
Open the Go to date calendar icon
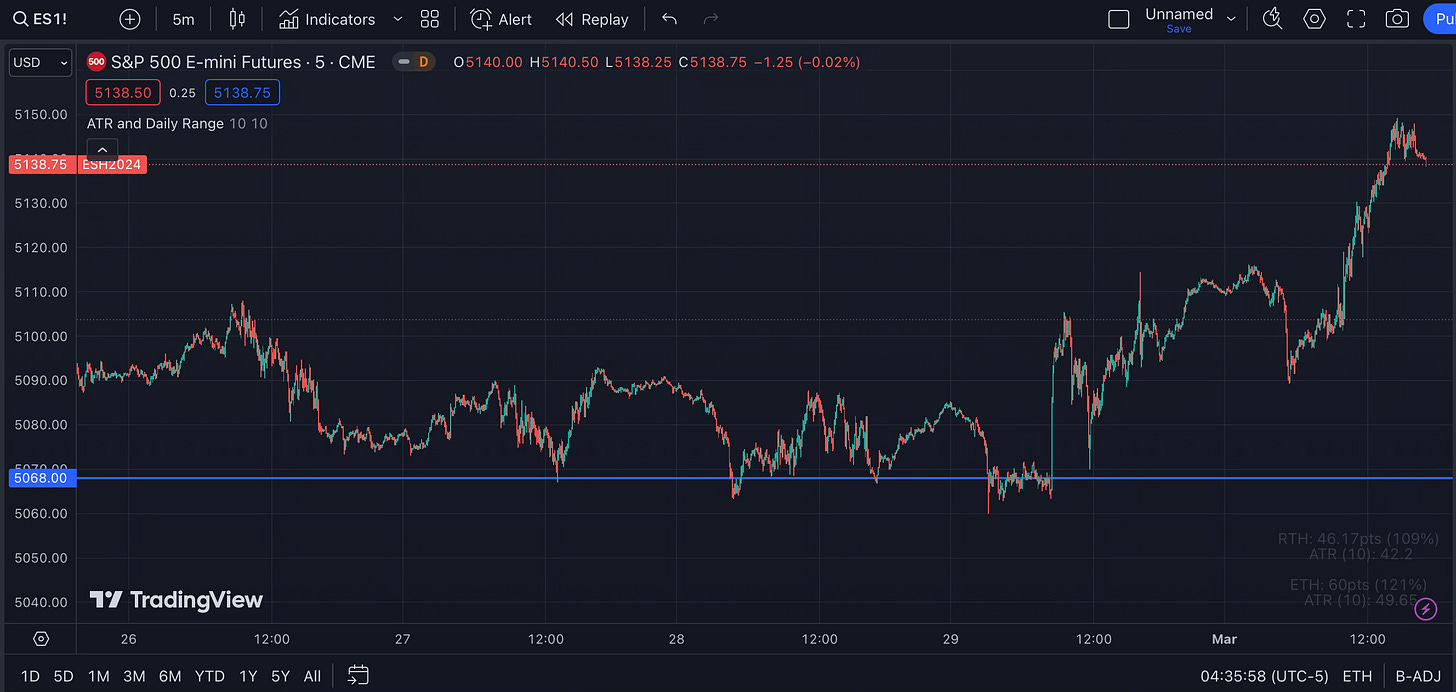point(358,676)
